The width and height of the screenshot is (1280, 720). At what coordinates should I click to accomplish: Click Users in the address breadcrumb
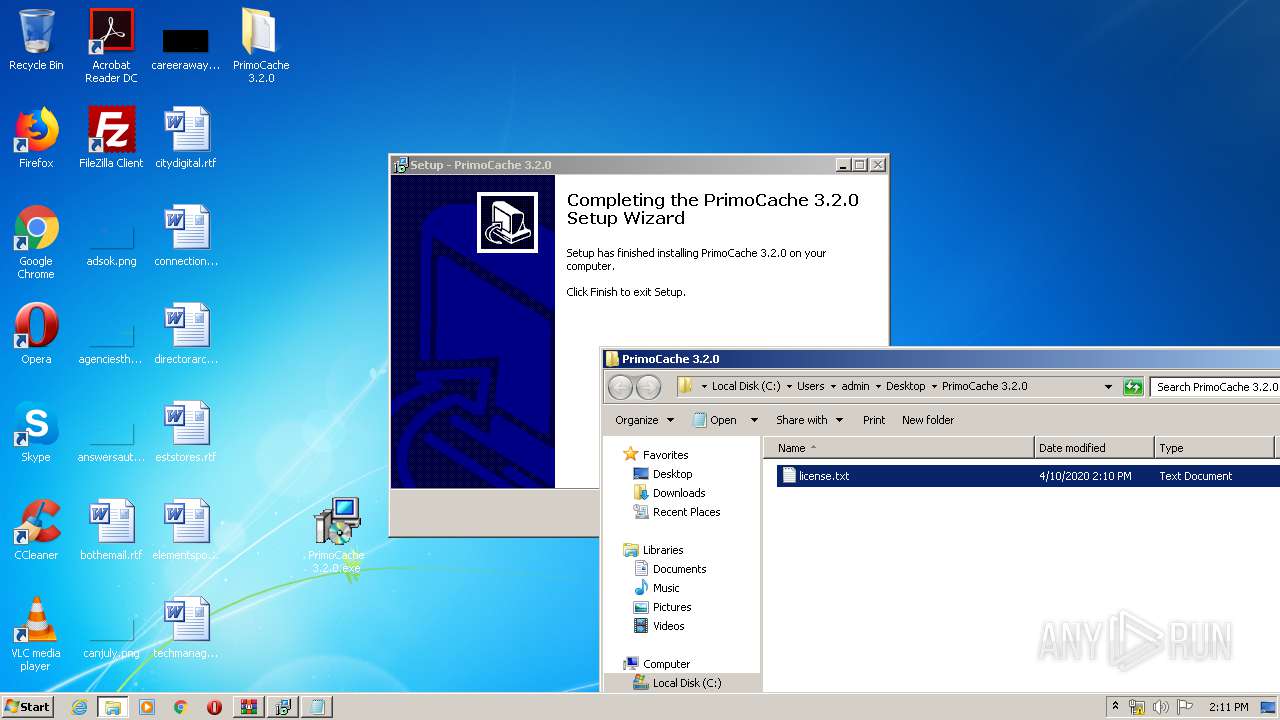(811, 386)
